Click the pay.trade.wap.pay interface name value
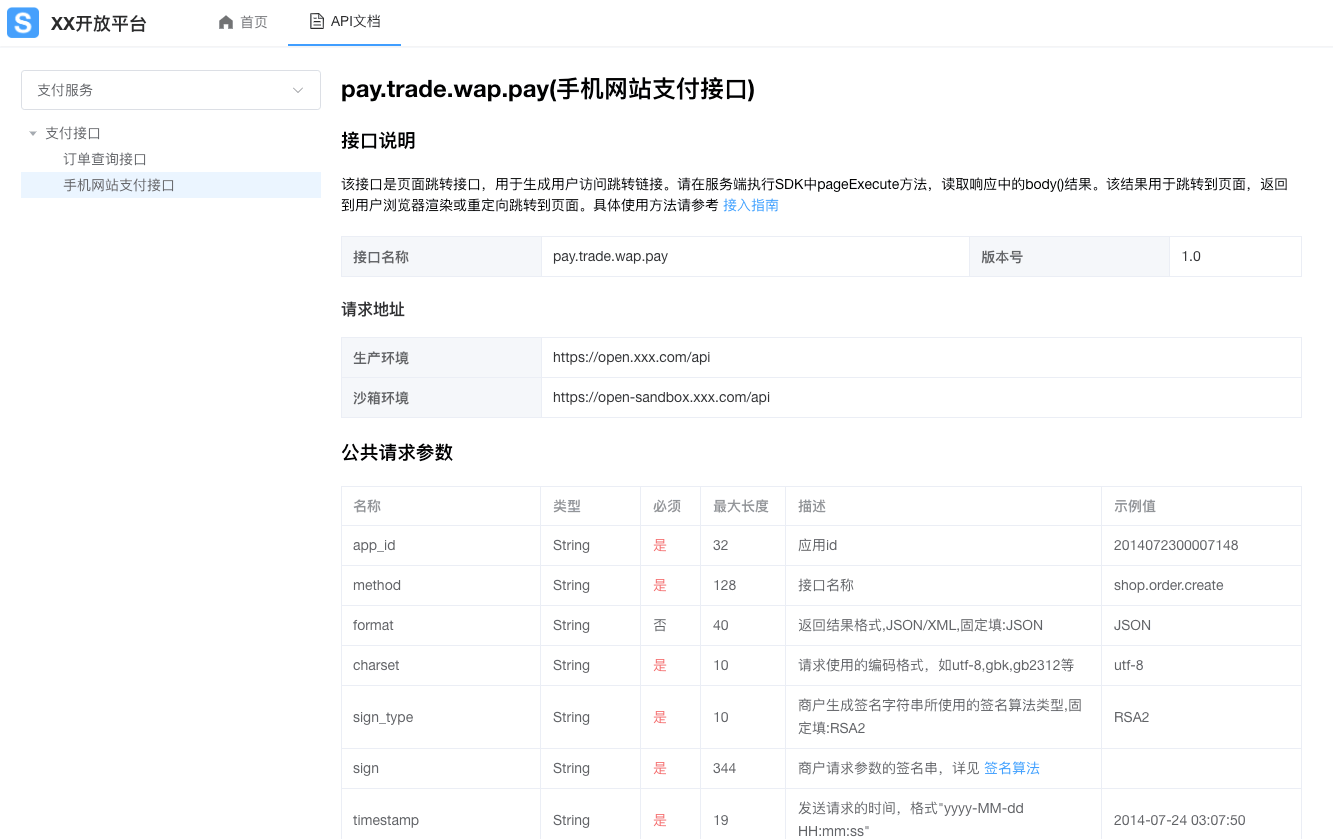This screenshot has height=839, width=1333. click(610, 256)
